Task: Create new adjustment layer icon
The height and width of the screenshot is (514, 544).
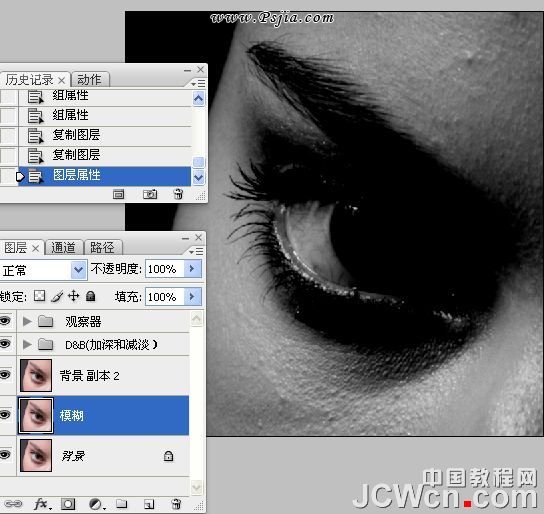Action: pos(96,504)
